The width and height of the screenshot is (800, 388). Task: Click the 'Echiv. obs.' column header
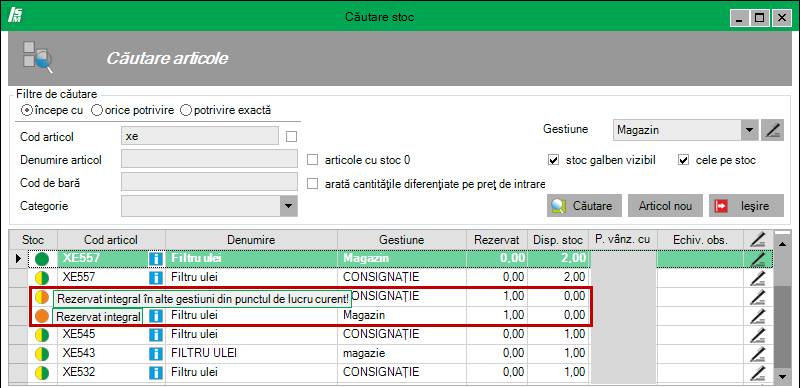(701, 239)
